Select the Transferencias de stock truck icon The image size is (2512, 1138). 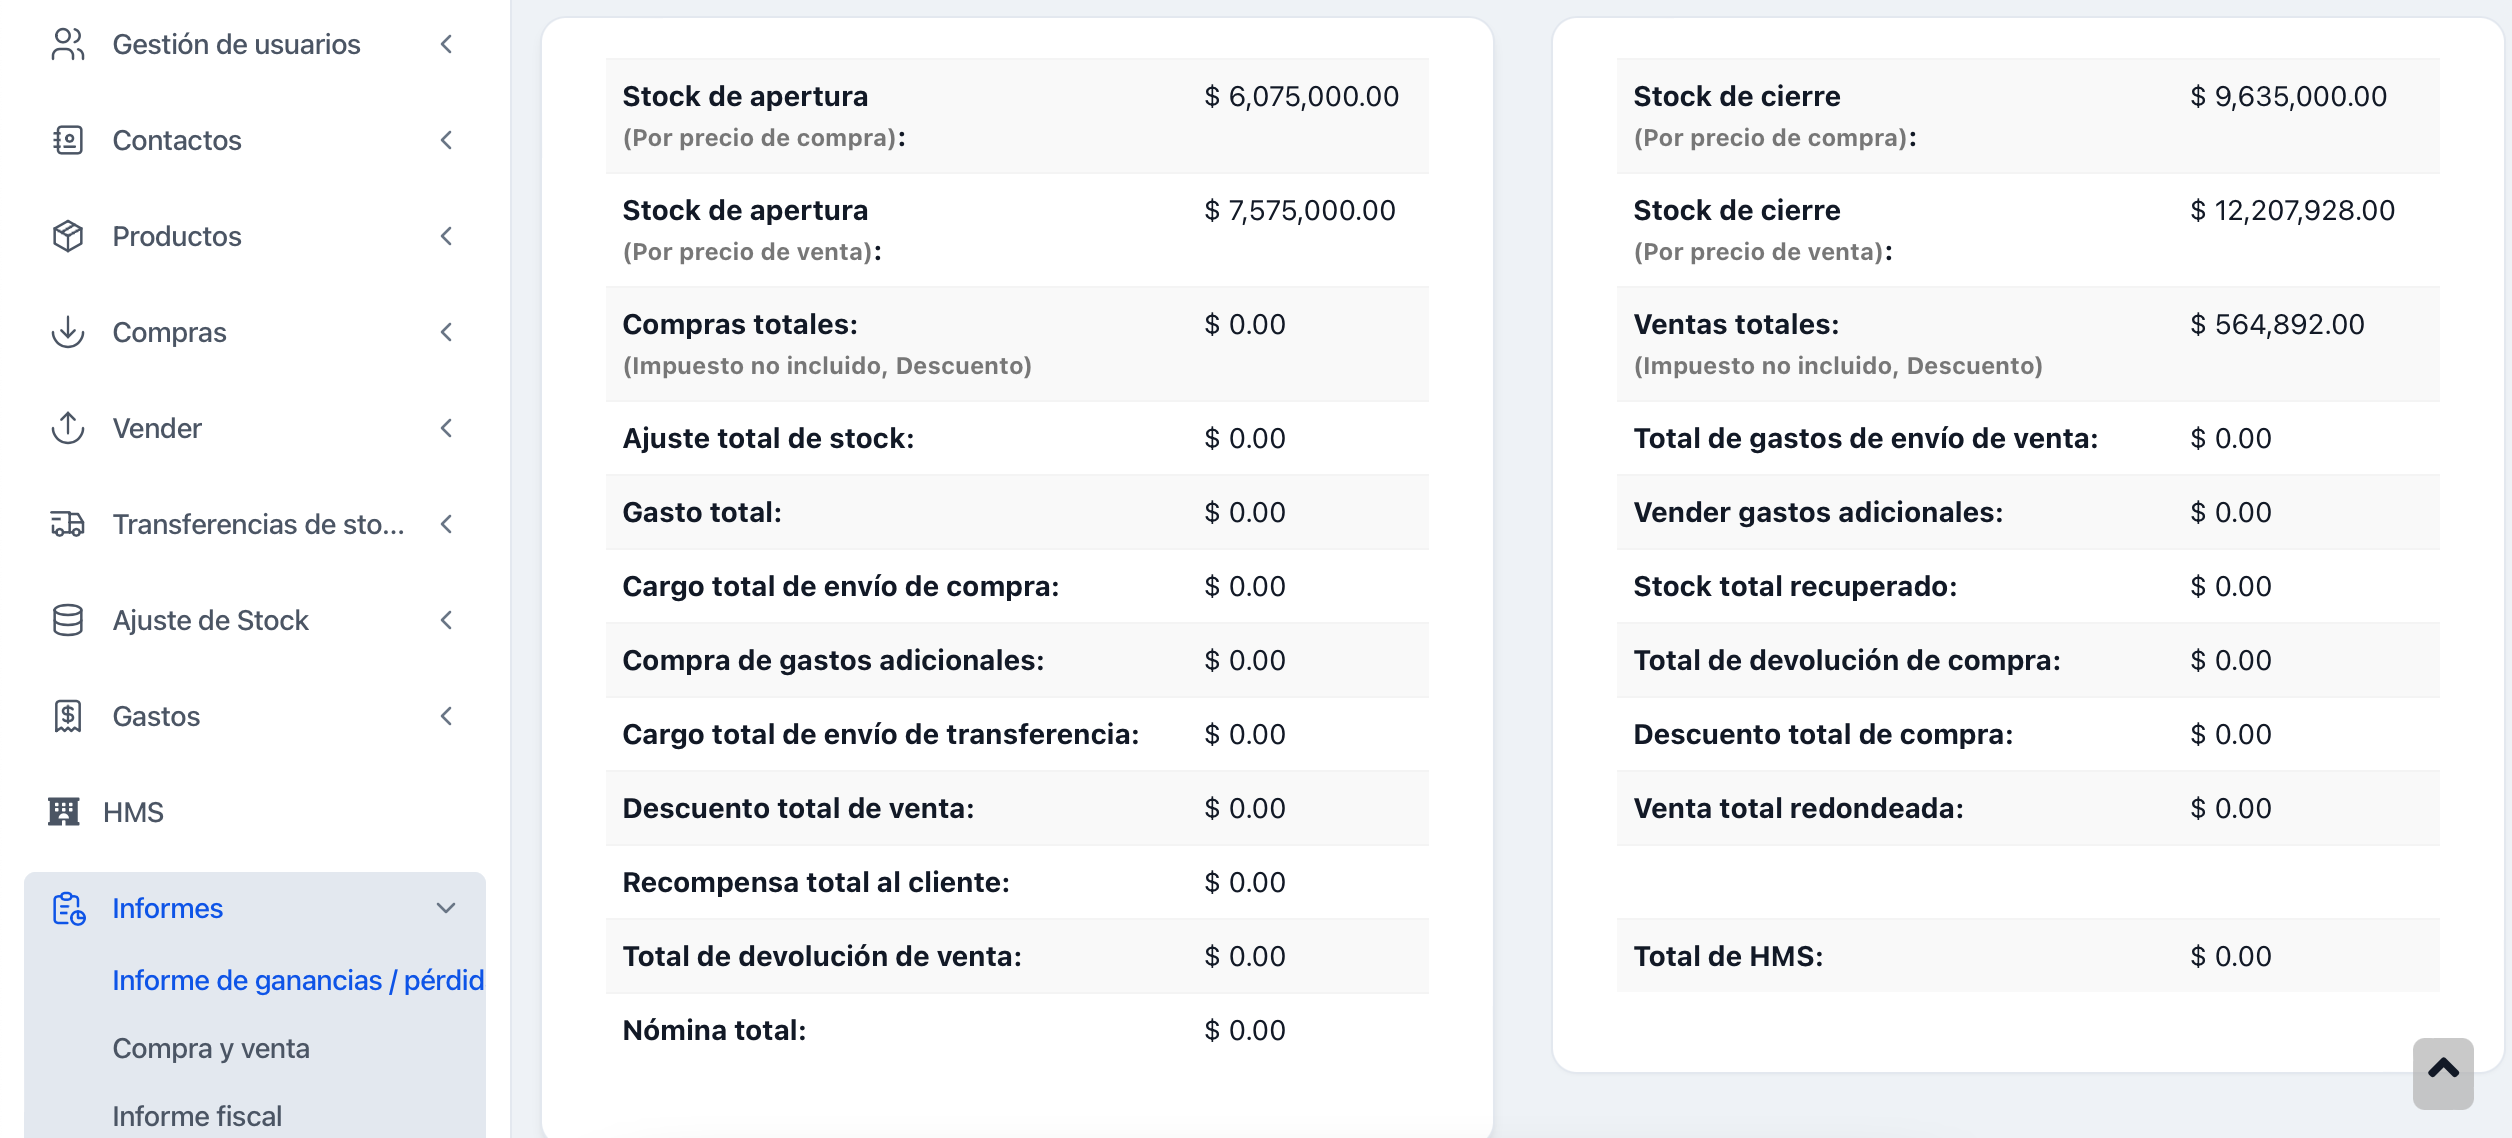click(68, 524)
